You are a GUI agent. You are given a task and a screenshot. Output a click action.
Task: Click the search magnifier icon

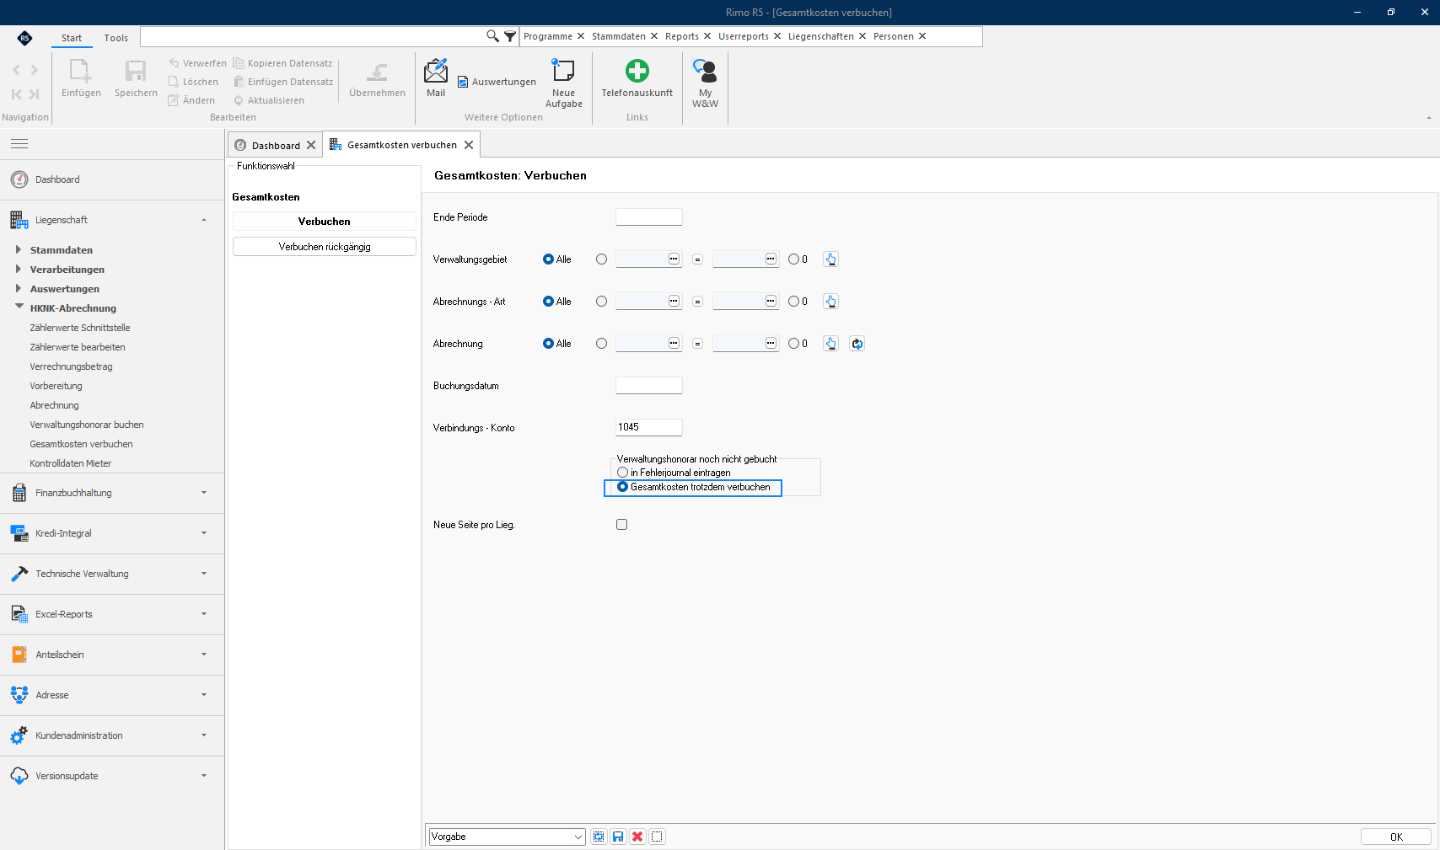[x=492, y=36]
